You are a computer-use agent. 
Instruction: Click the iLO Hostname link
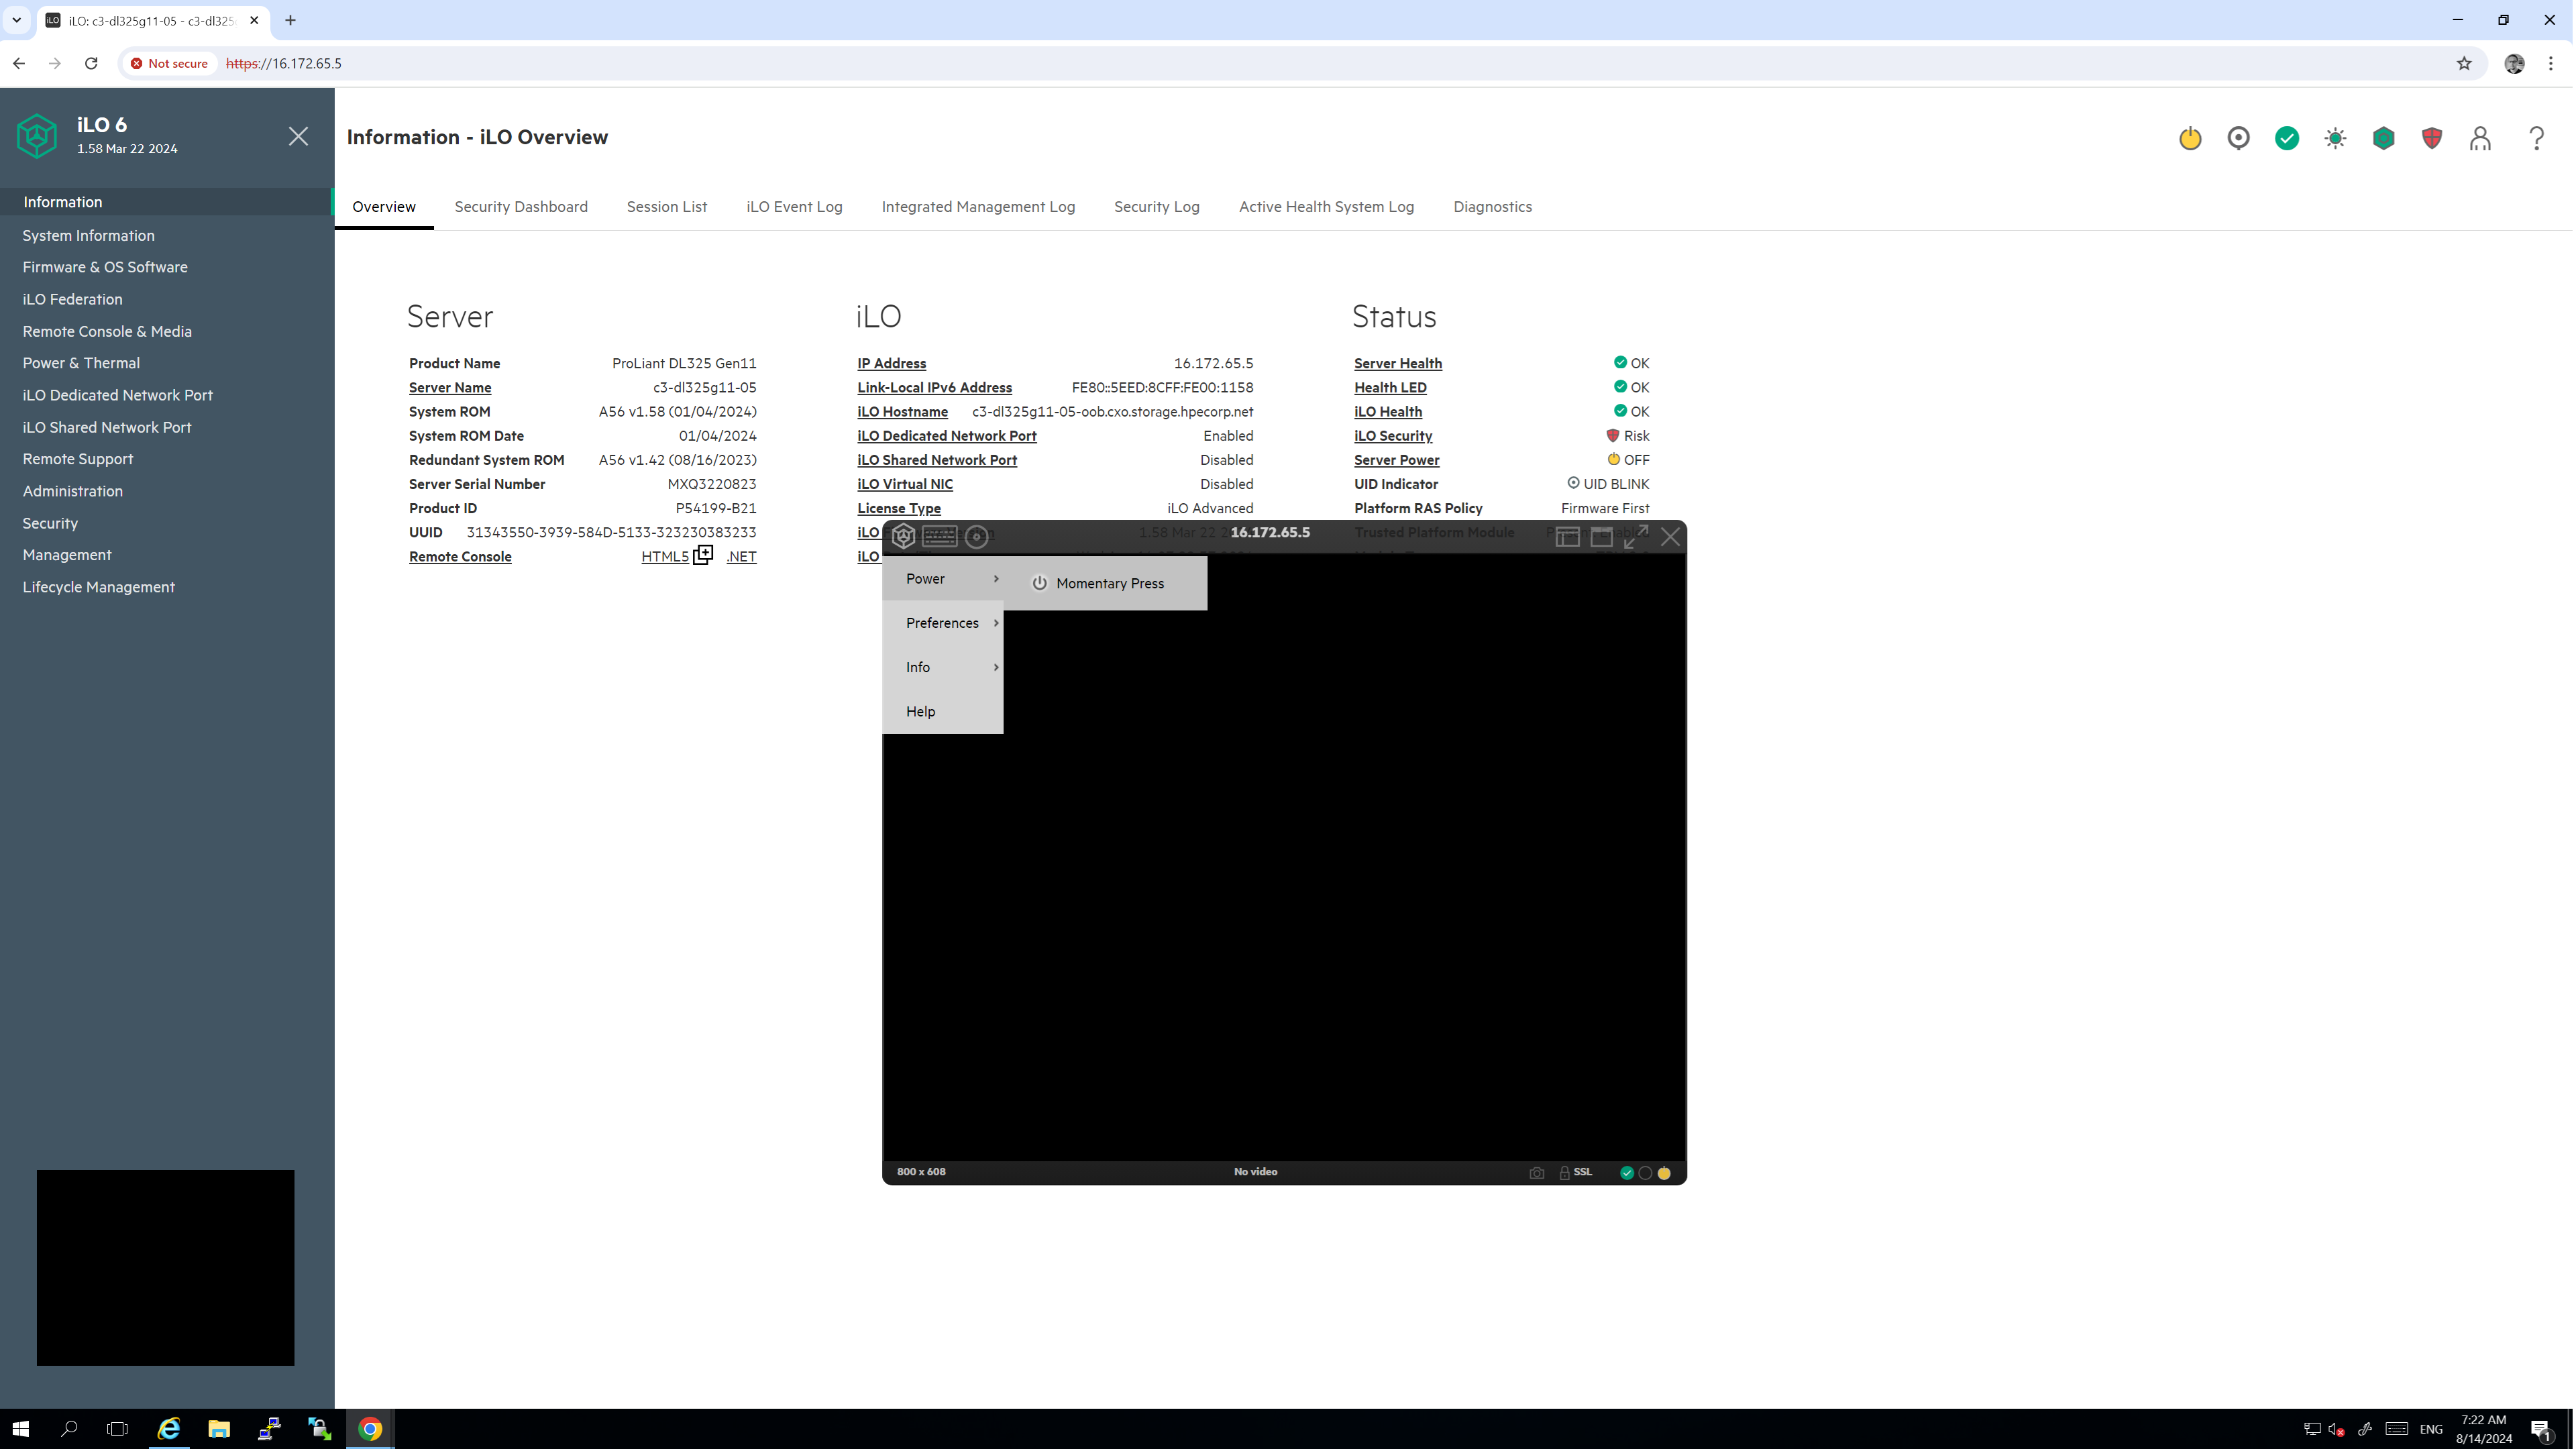coord(902,412)
